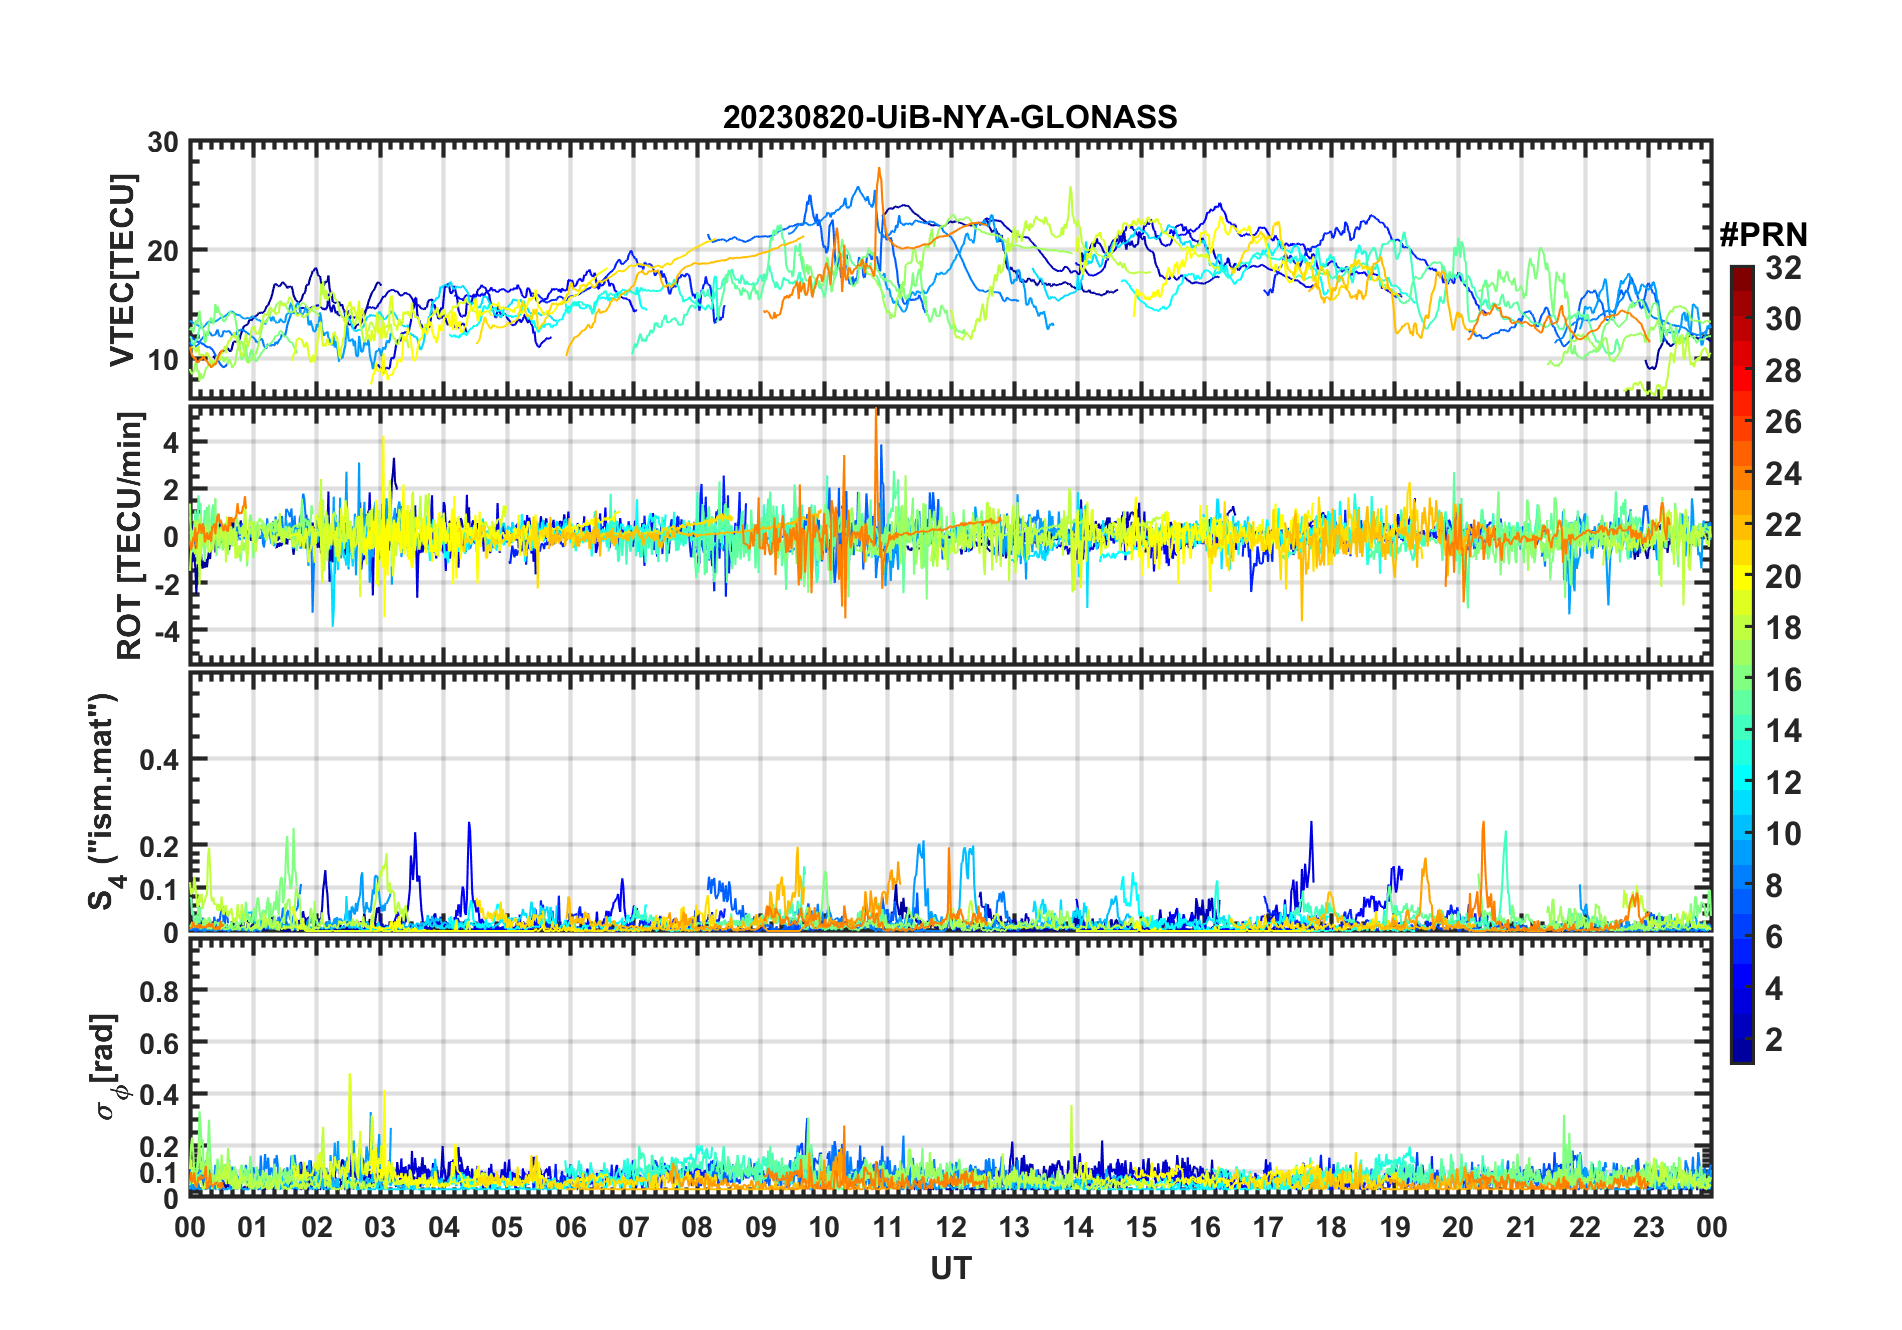Click x-axis tick label 06

(x=570, y=1227)
